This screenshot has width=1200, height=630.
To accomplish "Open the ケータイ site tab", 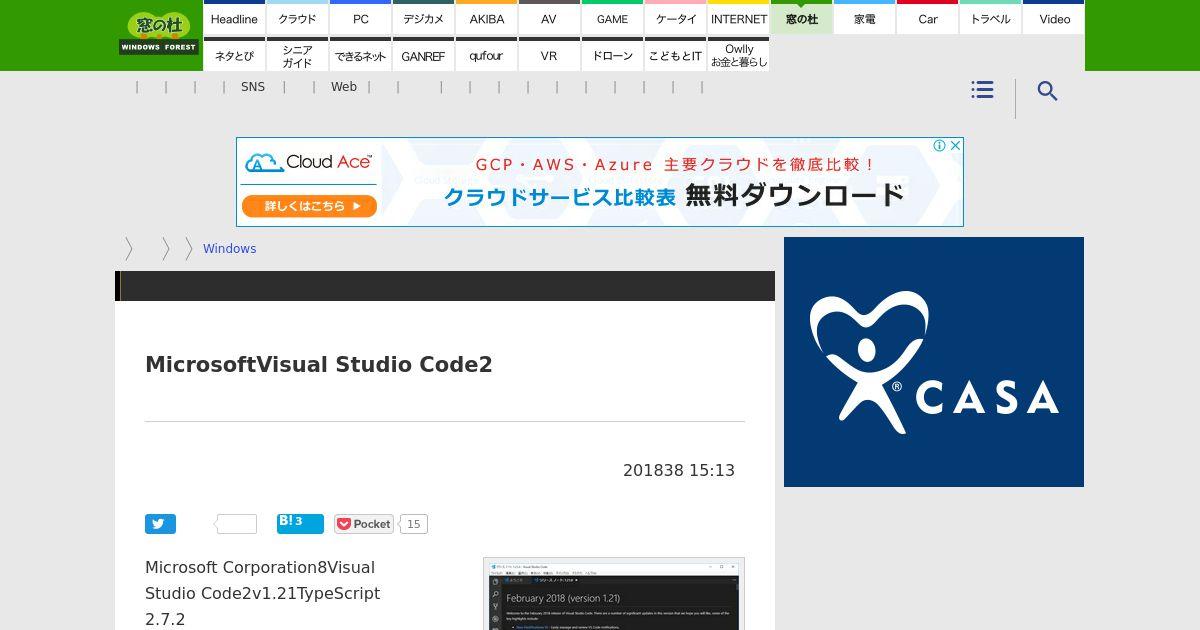I will pos(675,18).
